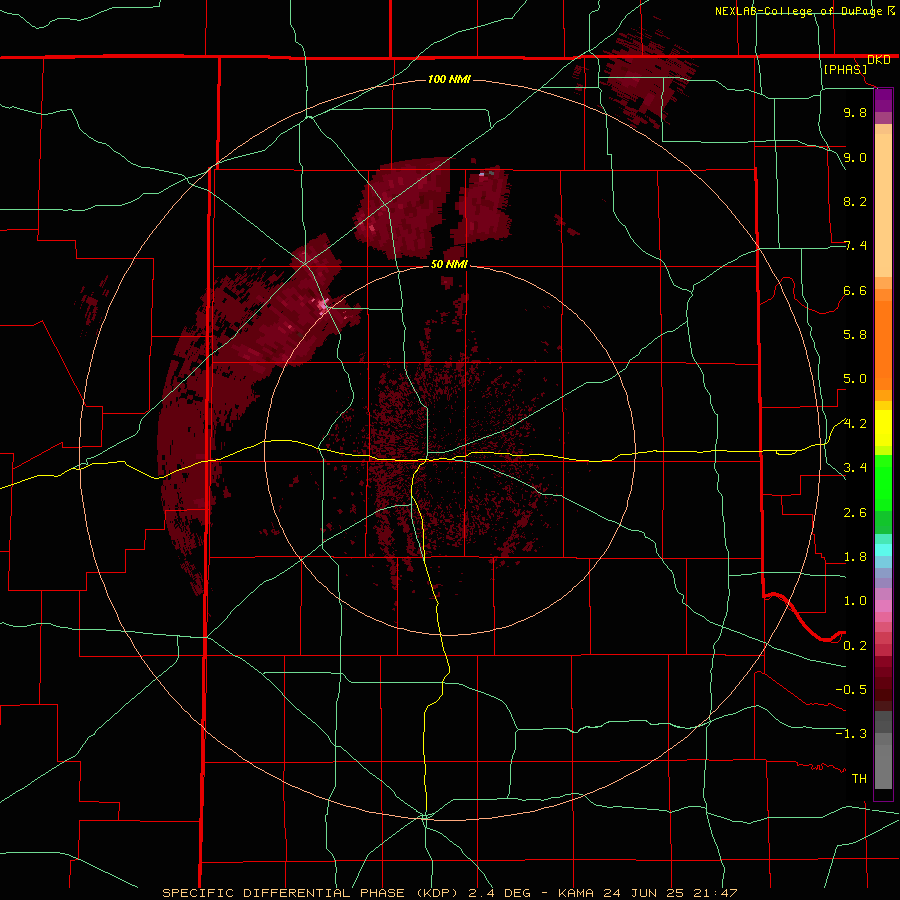Click the 4.2 scale value

point(855,424)
